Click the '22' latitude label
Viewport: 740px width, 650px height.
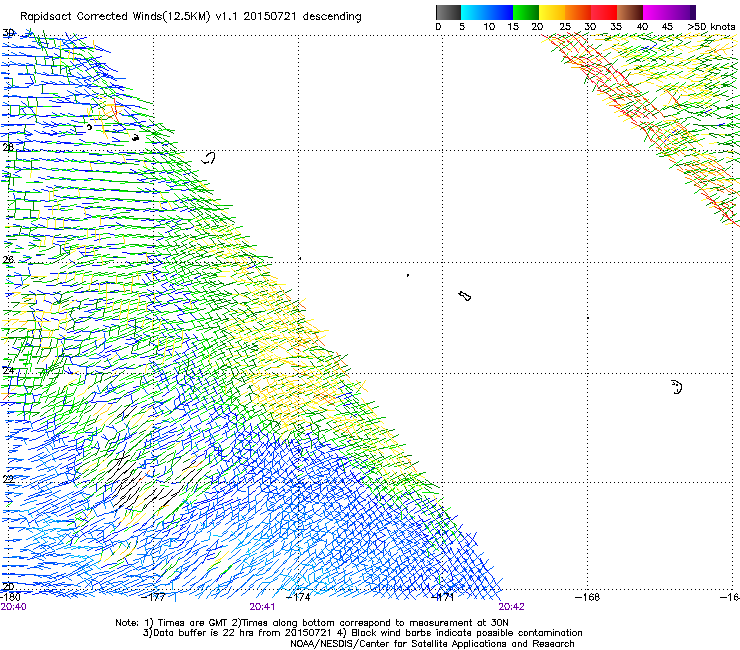coord(8,479)
